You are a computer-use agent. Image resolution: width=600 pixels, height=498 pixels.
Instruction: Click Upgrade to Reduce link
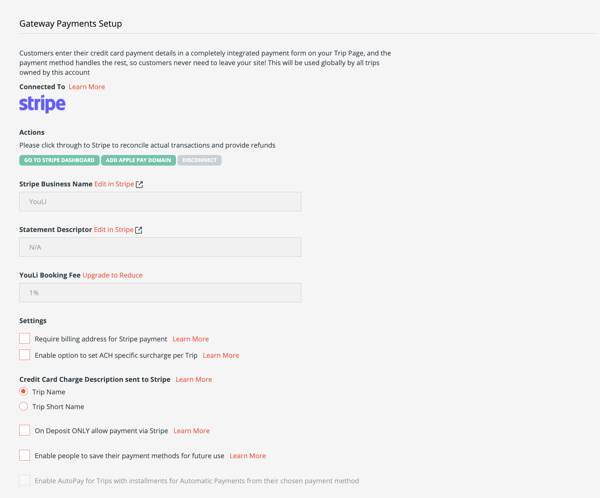112,275
